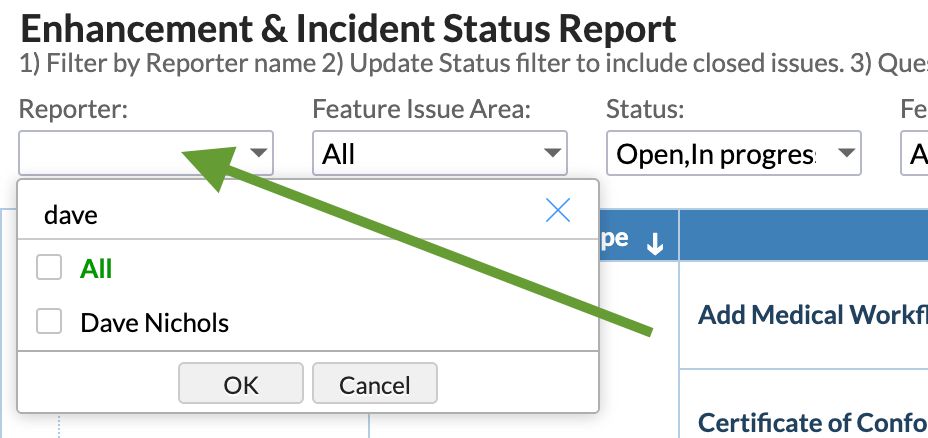This screenshot has width=928, height=438.
Task: Tick the Dave Nichols checkbox
Action: (x=49, y=322)
